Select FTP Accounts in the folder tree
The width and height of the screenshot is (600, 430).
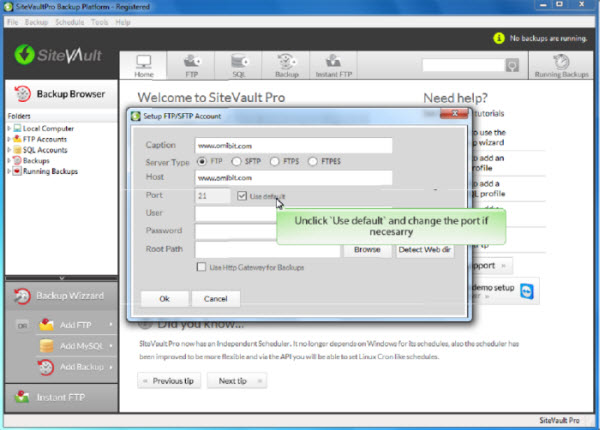(45, 139)
